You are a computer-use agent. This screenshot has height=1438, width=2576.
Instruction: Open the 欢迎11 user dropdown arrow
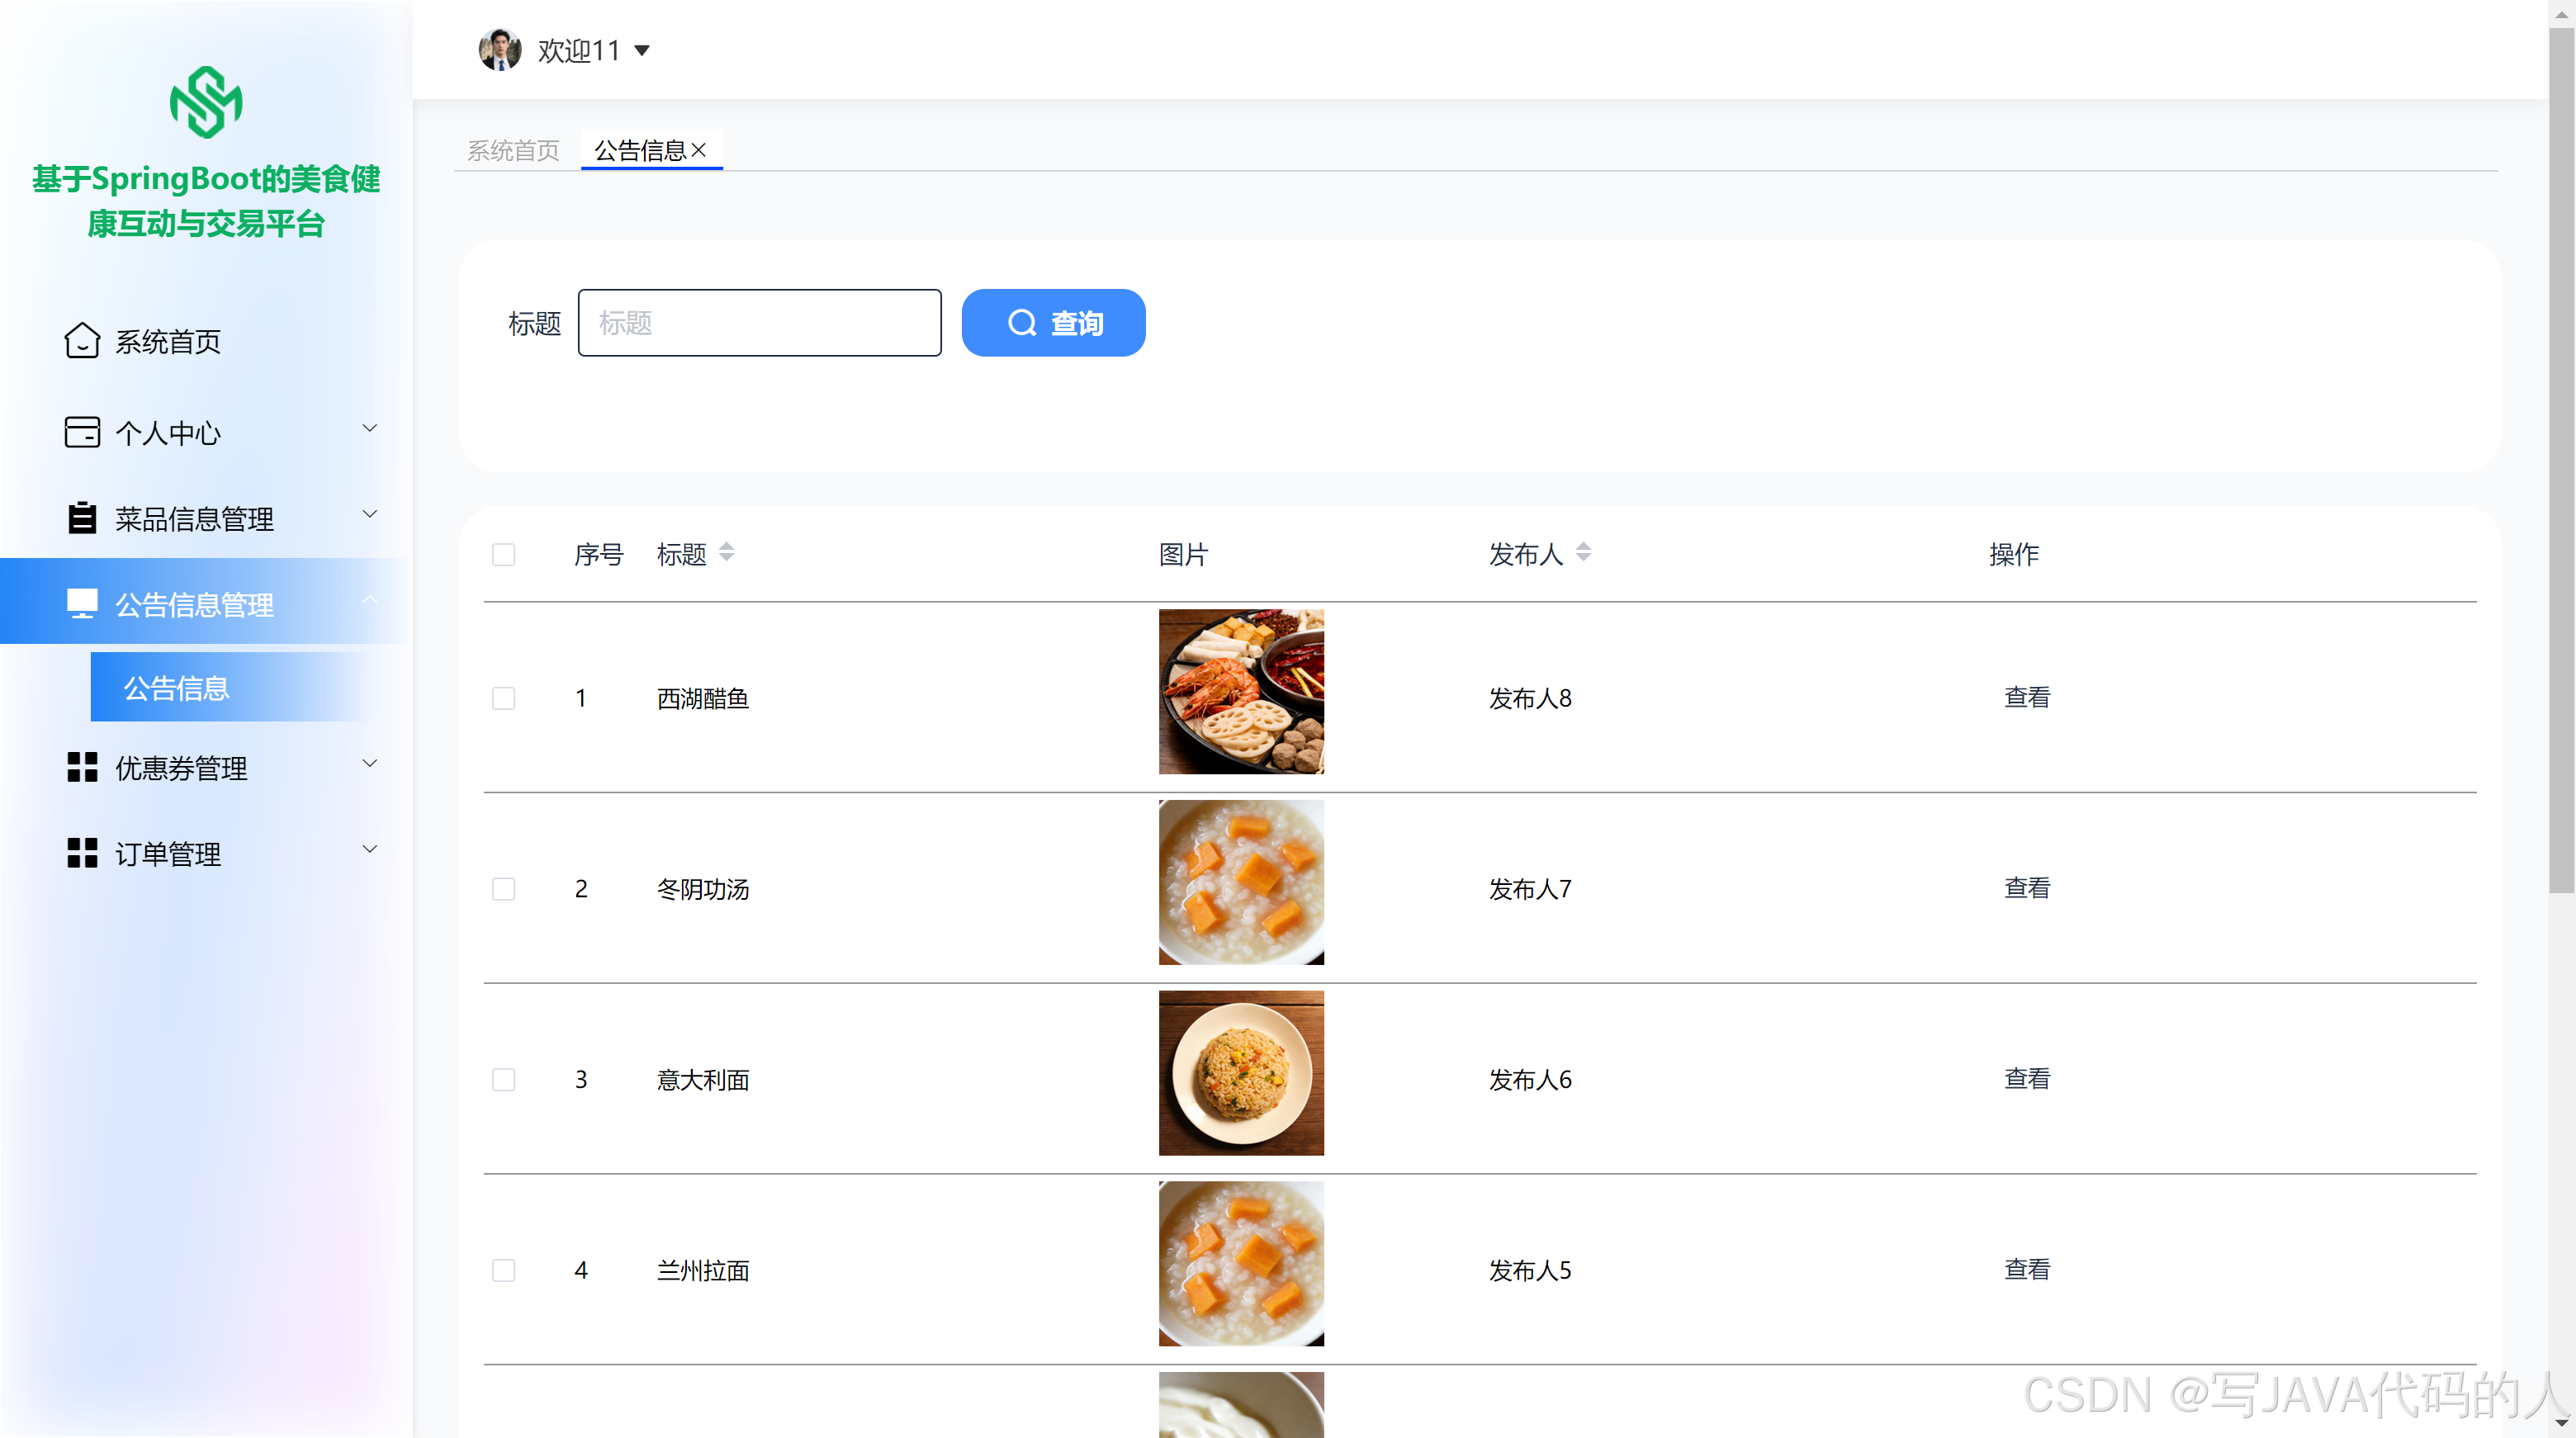coord(643,50)
